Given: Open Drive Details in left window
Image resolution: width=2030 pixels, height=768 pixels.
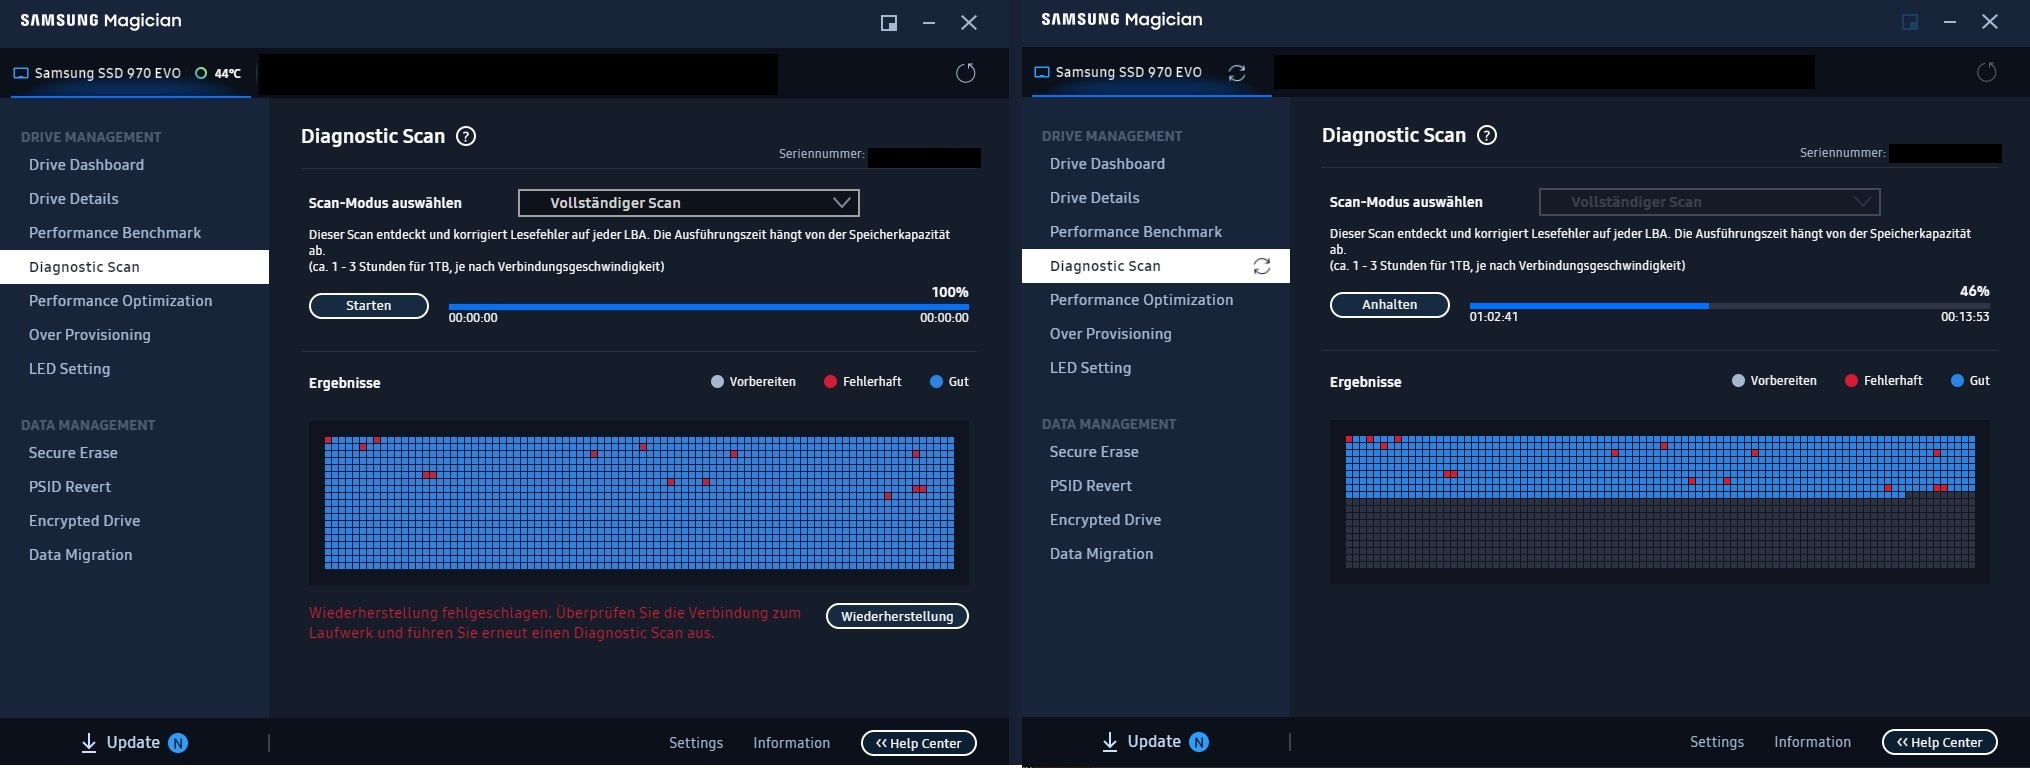Looking at the screenshot, I should tap(74, 199).
